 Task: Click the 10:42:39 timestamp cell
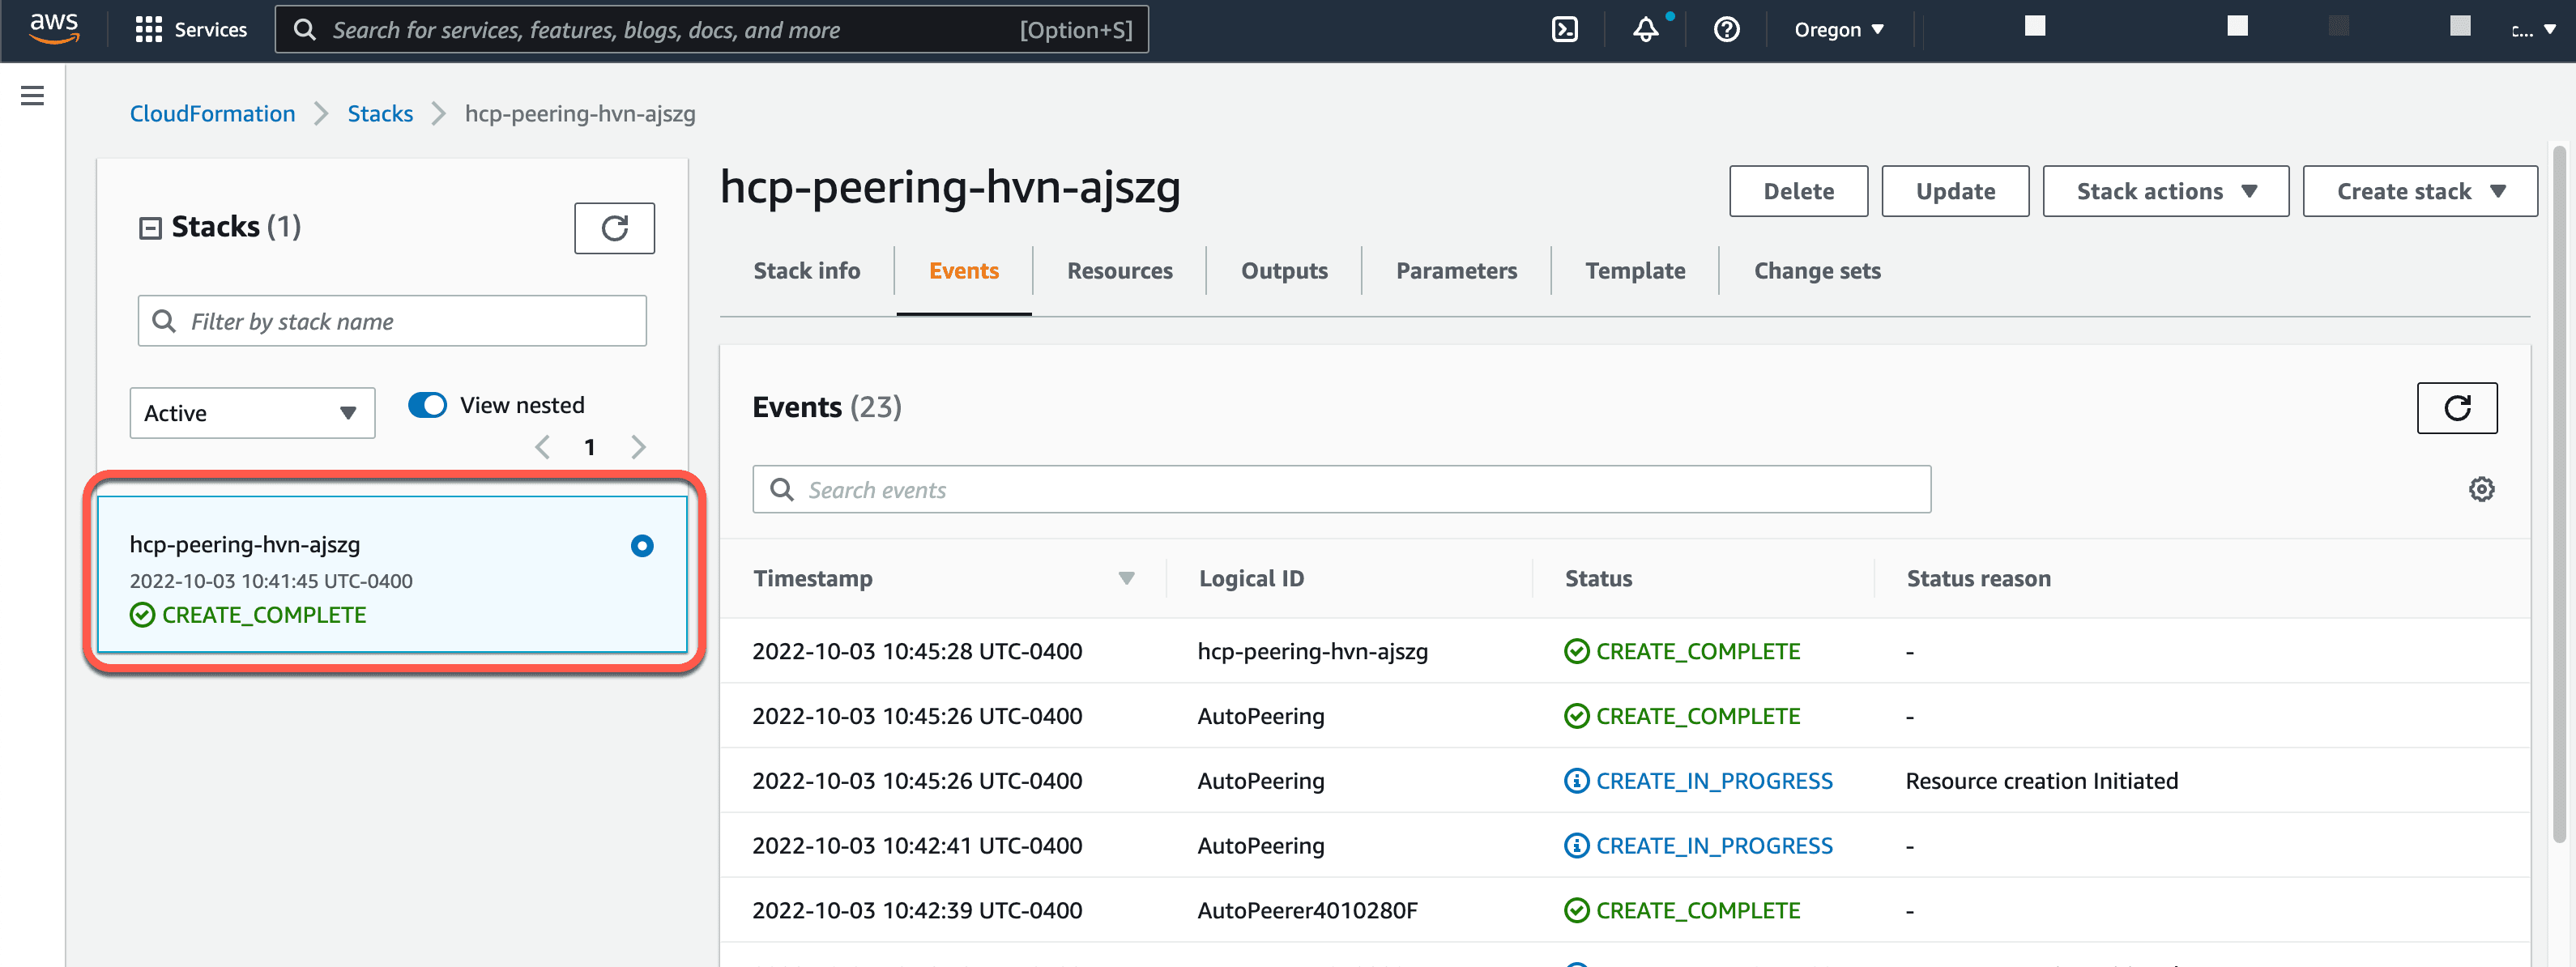click(917, 910)
